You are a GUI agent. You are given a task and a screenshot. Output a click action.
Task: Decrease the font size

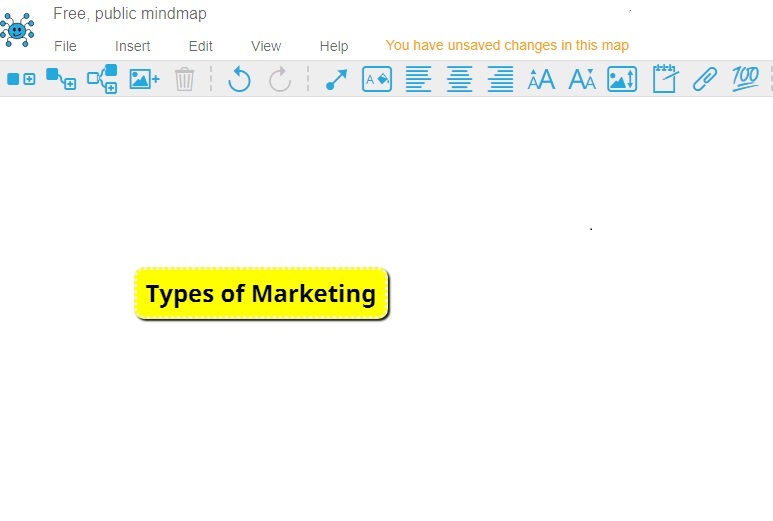[582, 79]
